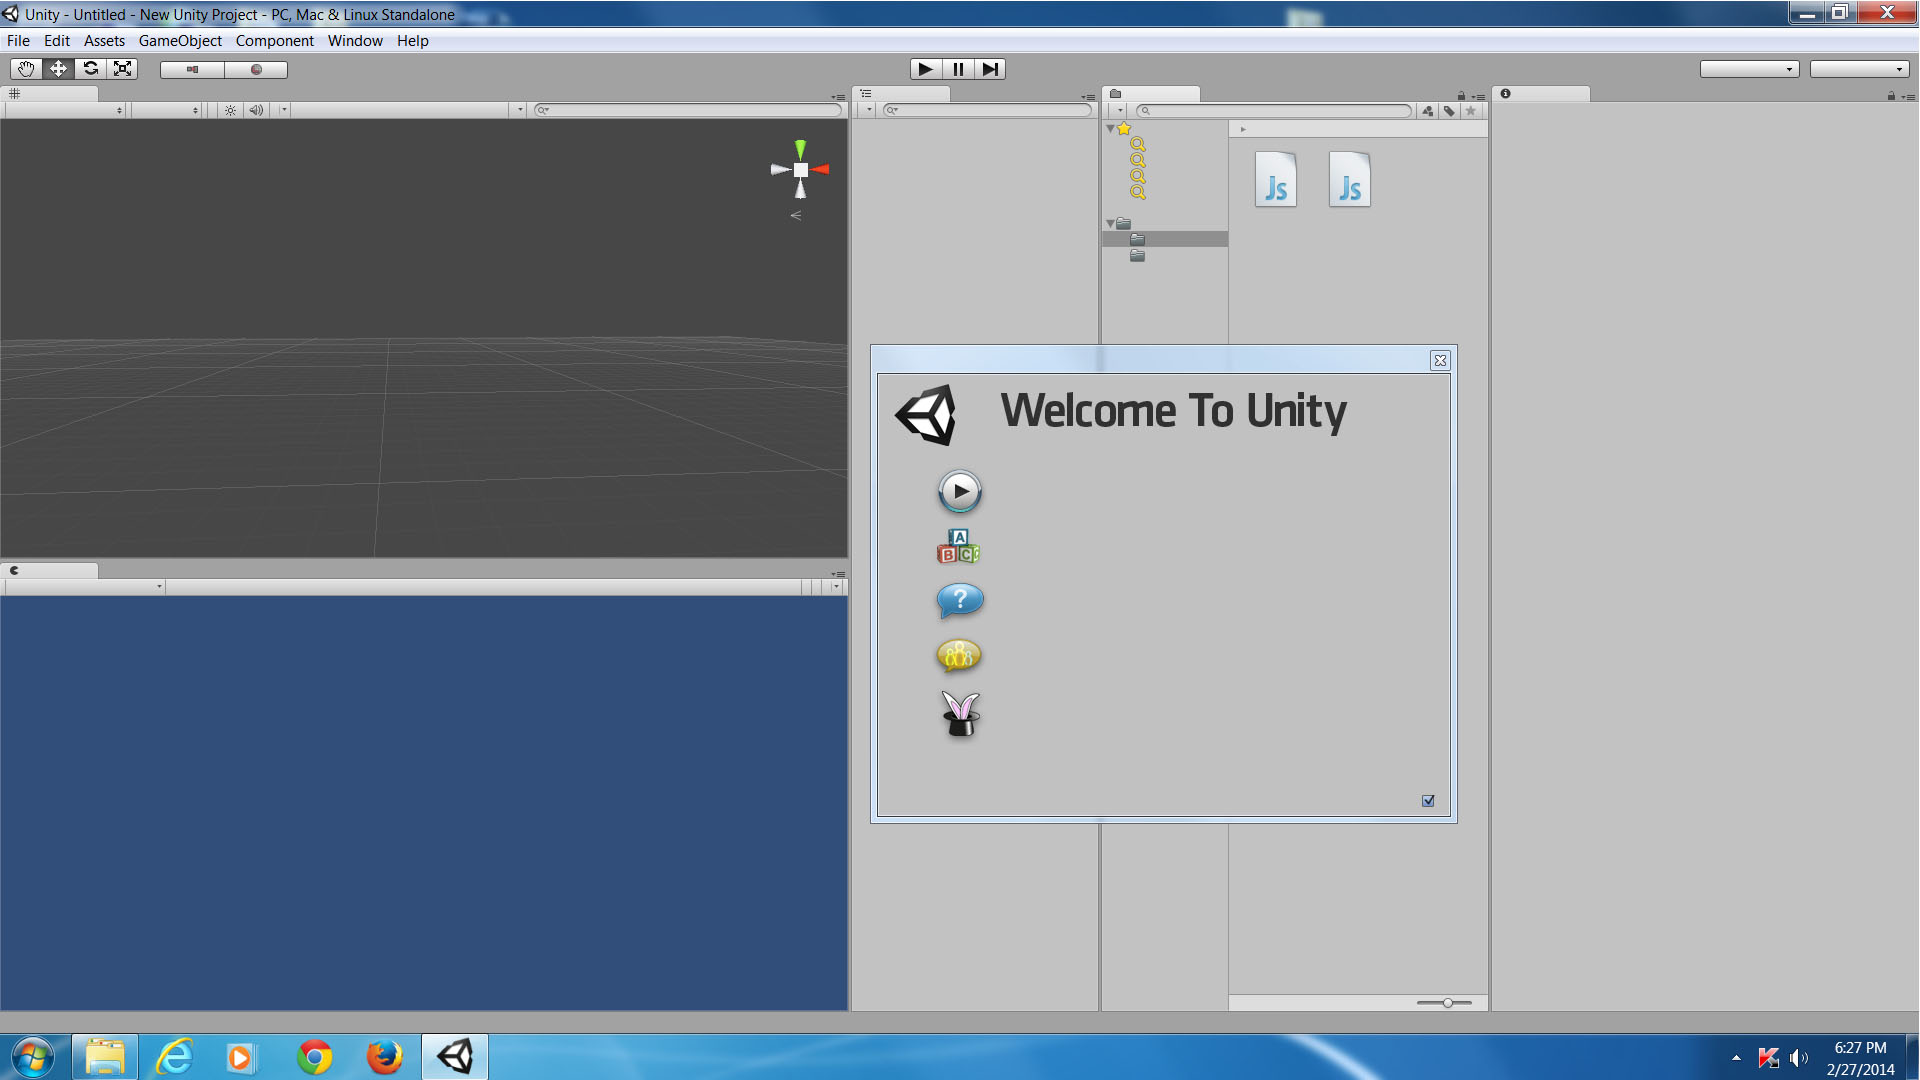
Task: Open the Layers dropdown at the top right
Action: [x=1749, y=69]
